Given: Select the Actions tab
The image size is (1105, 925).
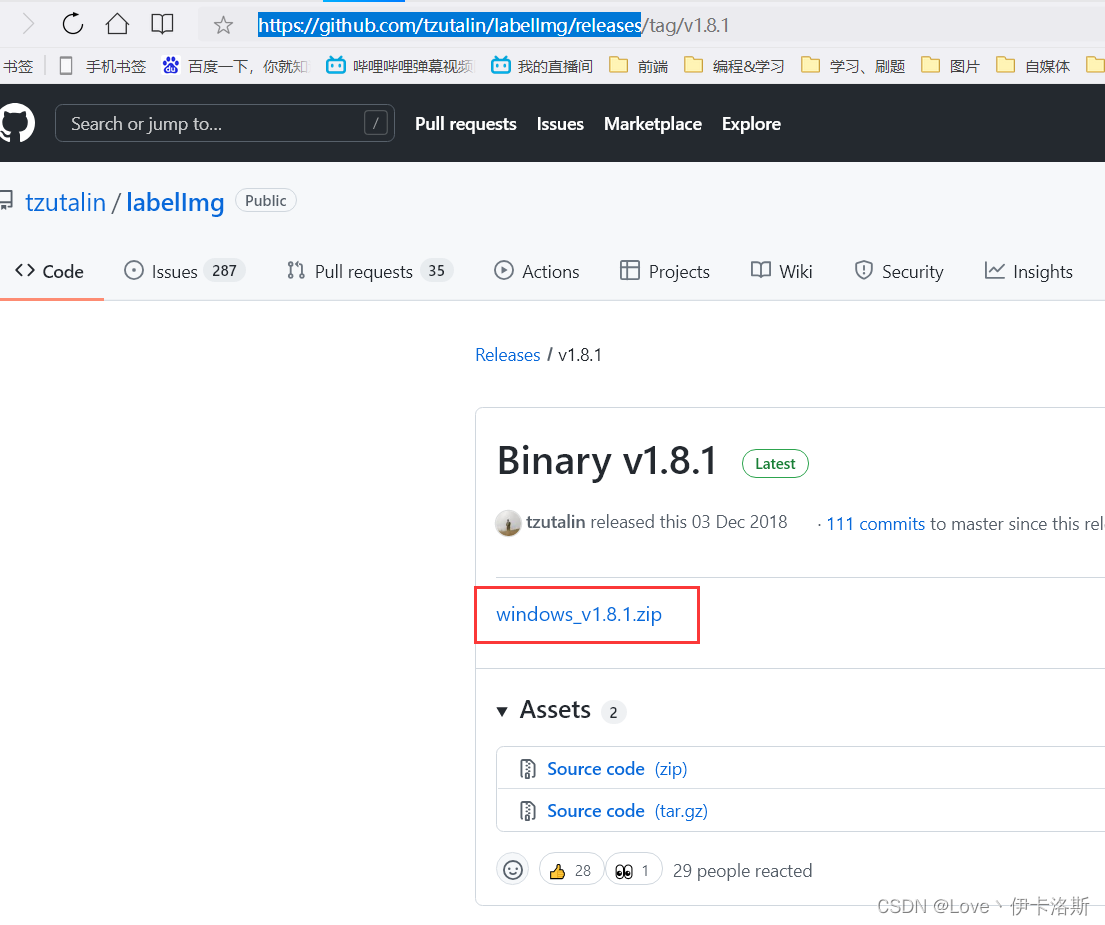Looking at the screenshot, I should [x=537, y=271].
